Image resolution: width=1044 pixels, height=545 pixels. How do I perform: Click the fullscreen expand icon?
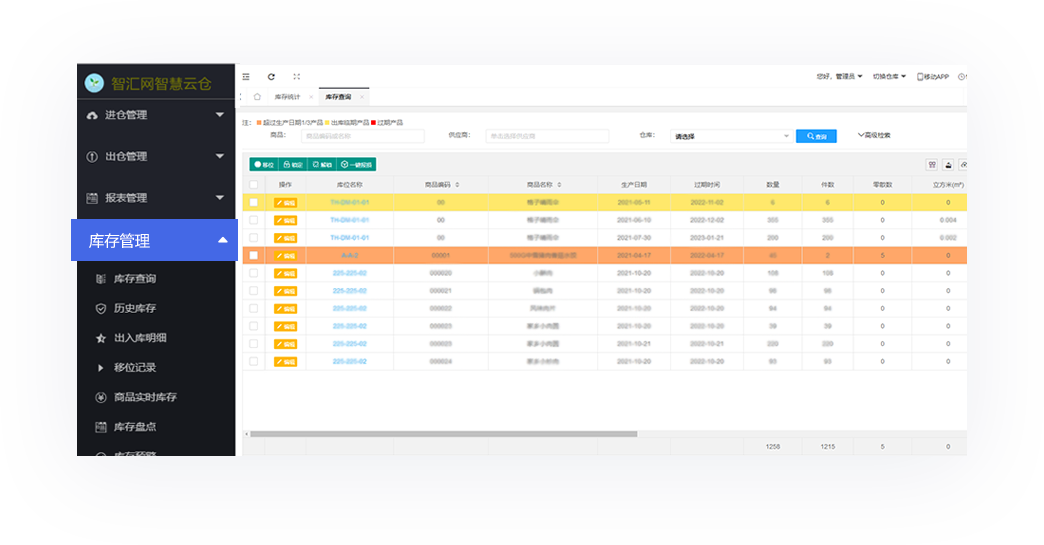coord(297,76)
